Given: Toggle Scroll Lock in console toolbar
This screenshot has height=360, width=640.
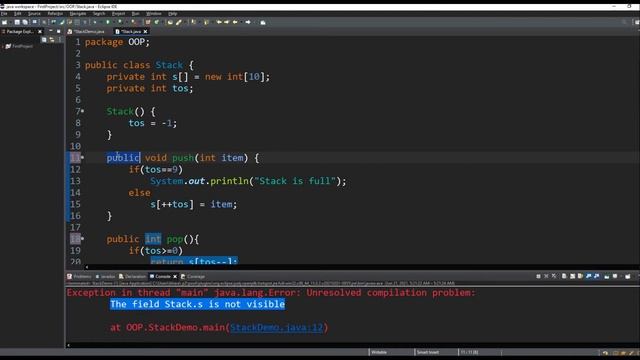Looking at the screenshot, I should (572, 276).
